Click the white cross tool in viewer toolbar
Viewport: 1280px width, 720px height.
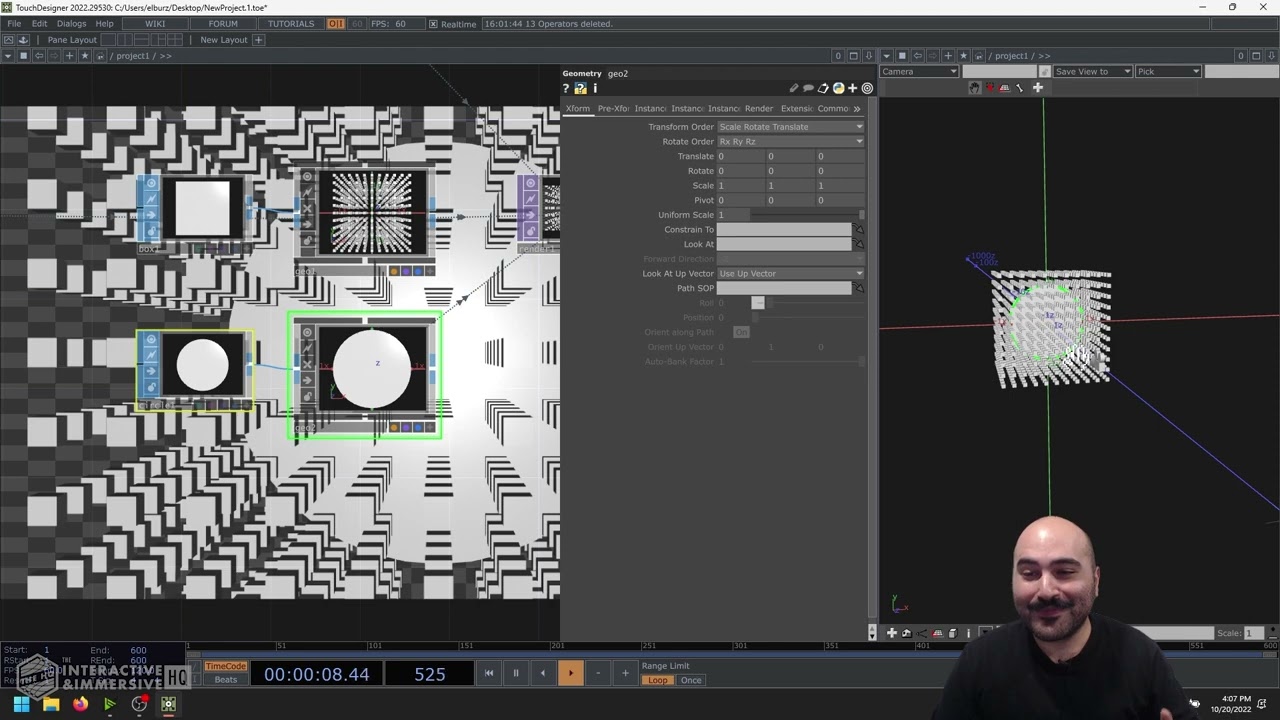point(1038,88)
